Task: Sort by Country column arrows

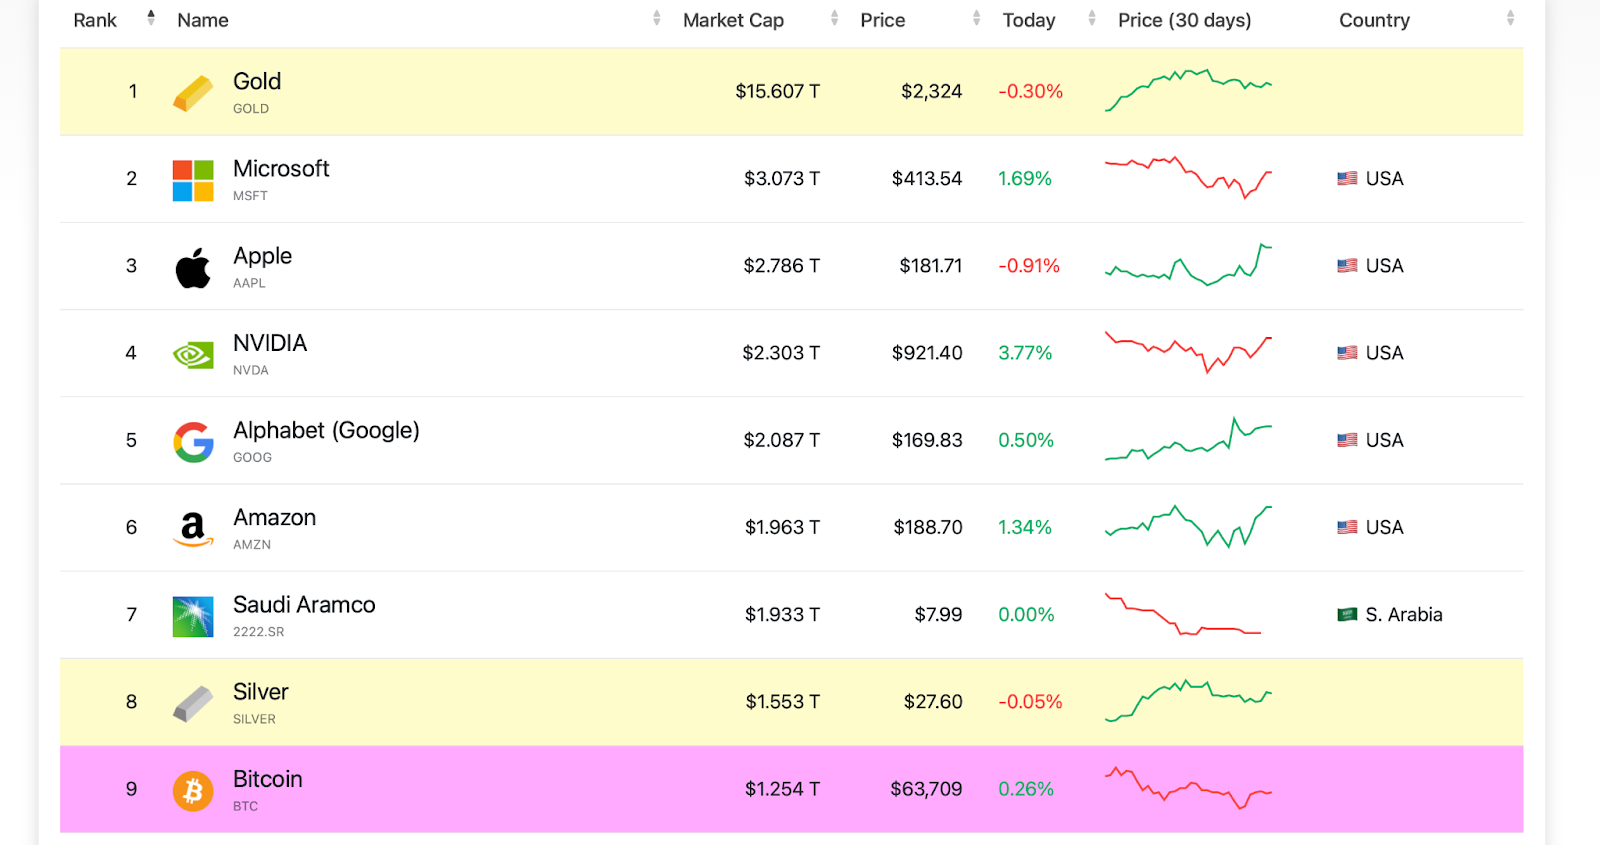Action: 1510,18
